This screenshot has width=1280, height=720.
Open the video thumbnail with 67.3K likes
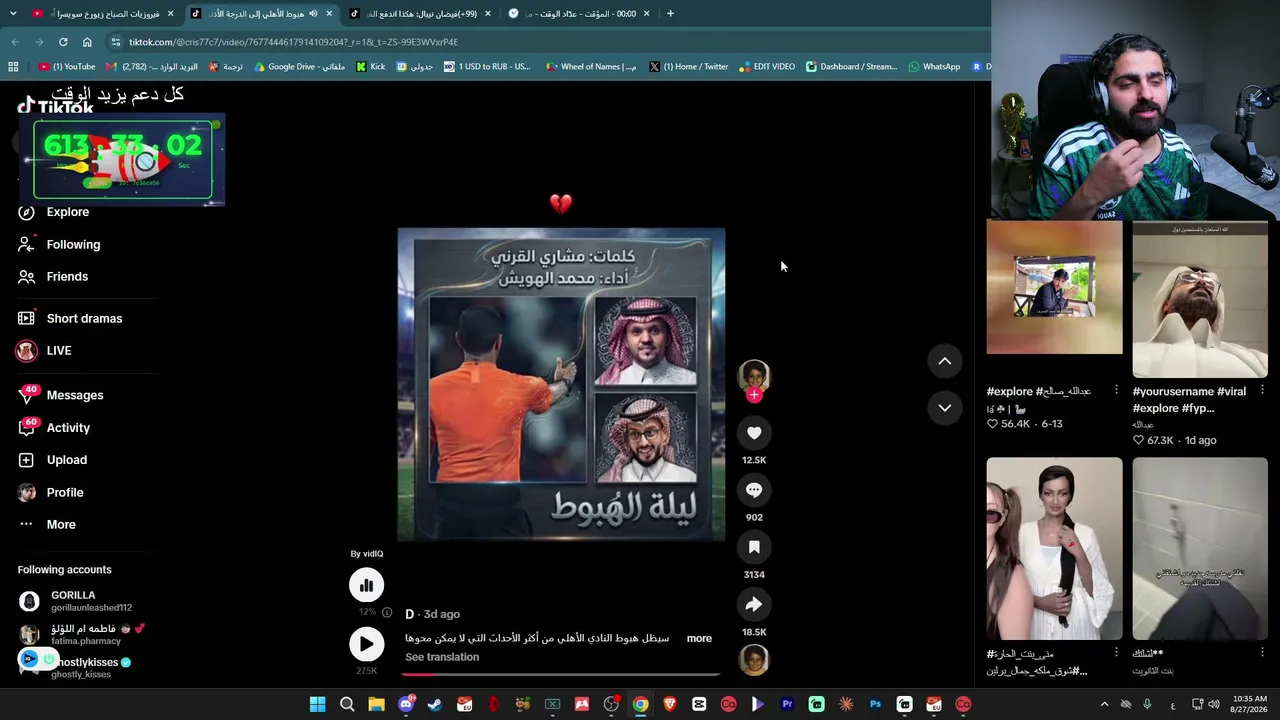pos(1200,300)
